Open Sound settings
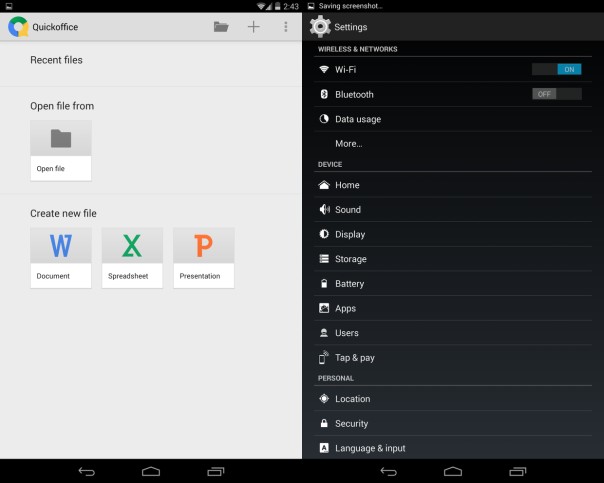 pos(347,210)
